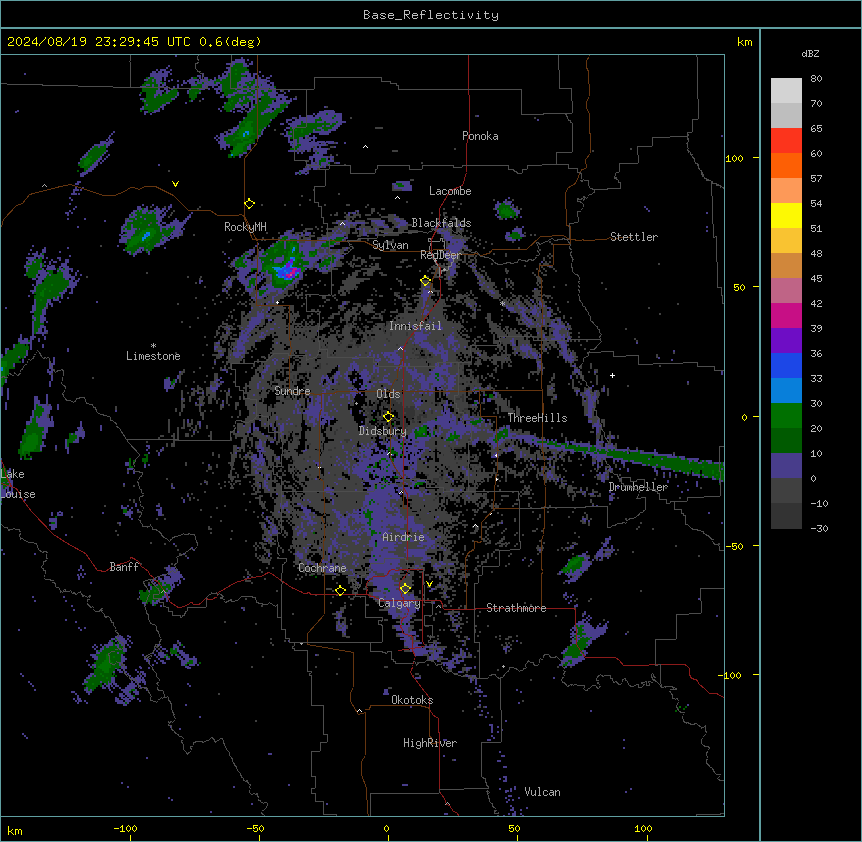The height and width of the screenshot is (842, 862).
Task: Select the Vulcan label
Action: point(543,792)
